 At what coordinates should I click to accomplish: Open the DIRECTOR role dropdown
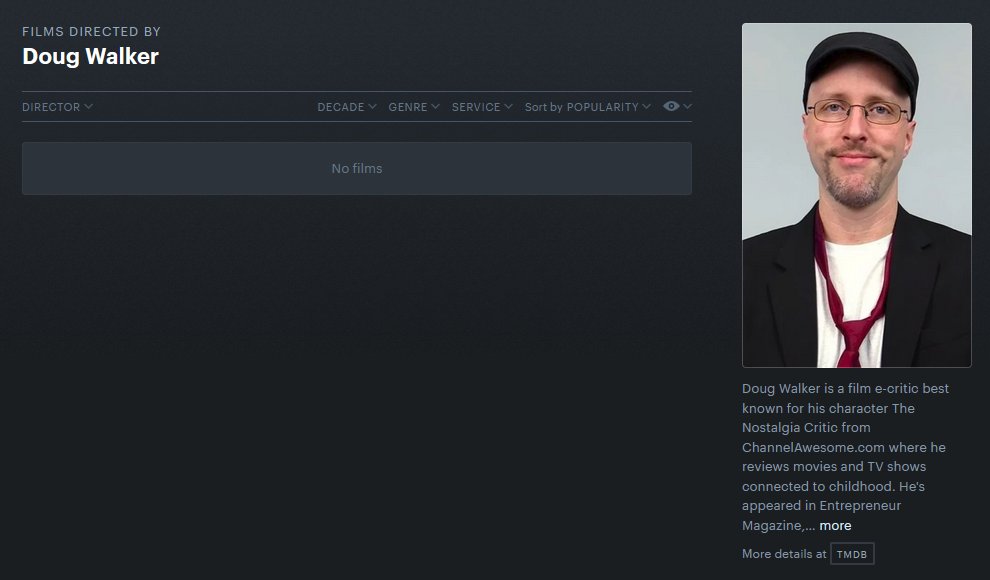(57, 107)
